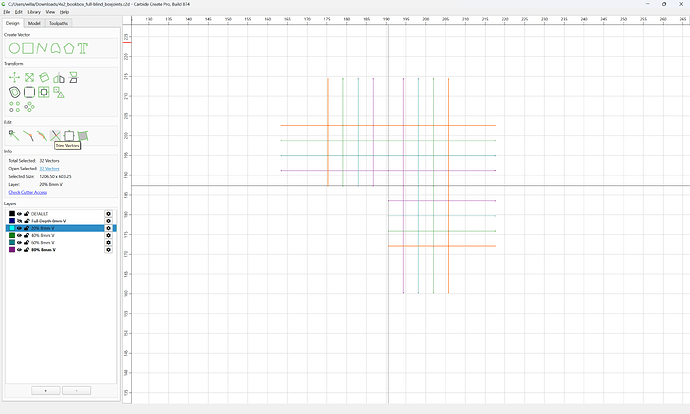
Task: Open the View menu
Action: pos(51,12)
